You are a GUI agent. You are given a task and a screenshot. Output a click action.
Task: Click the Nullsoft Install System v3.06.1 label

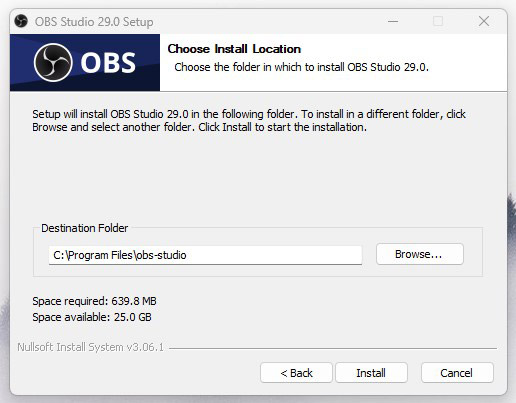click(91, 347)
